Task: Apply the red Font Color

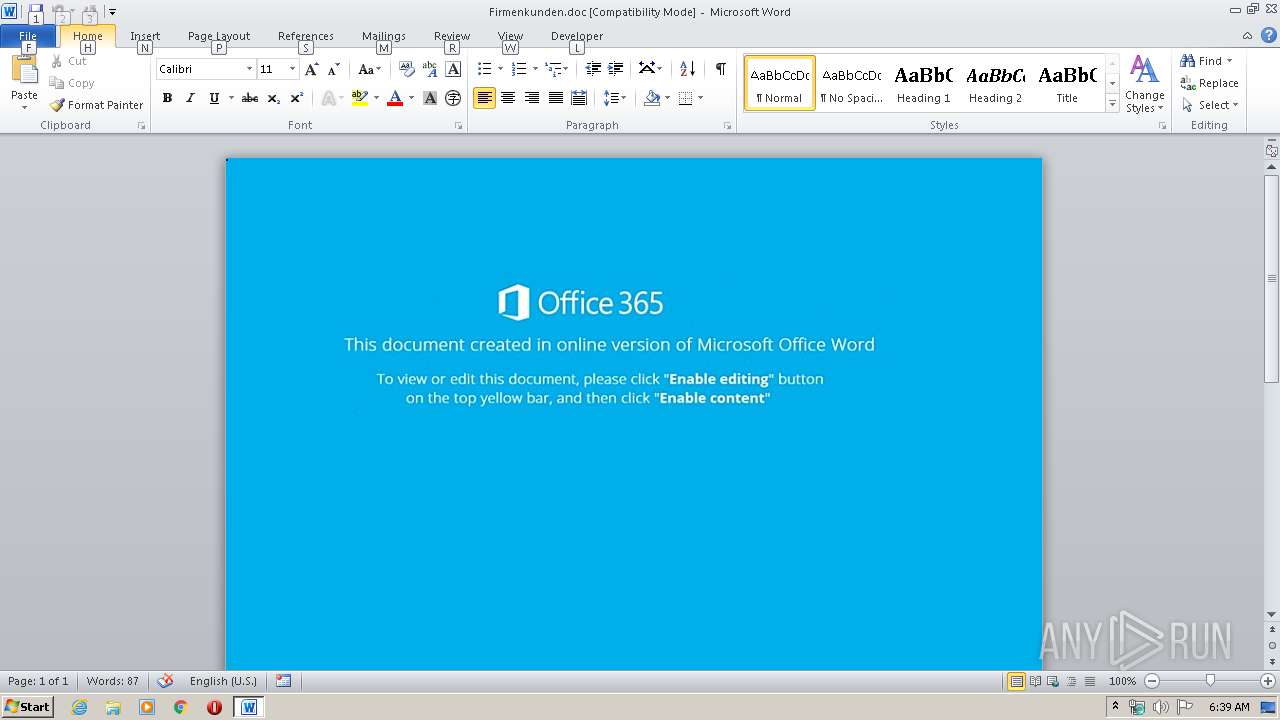Action: pos(395,98)
